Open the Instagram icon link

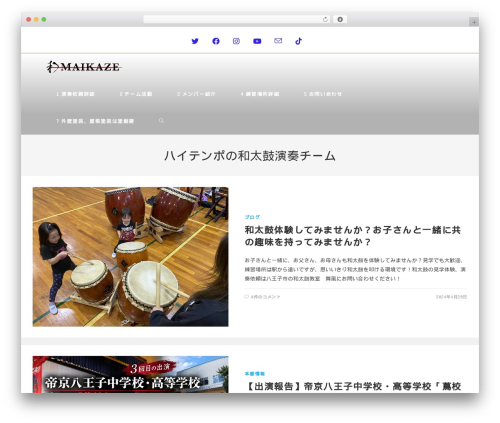tap(236, 41)
